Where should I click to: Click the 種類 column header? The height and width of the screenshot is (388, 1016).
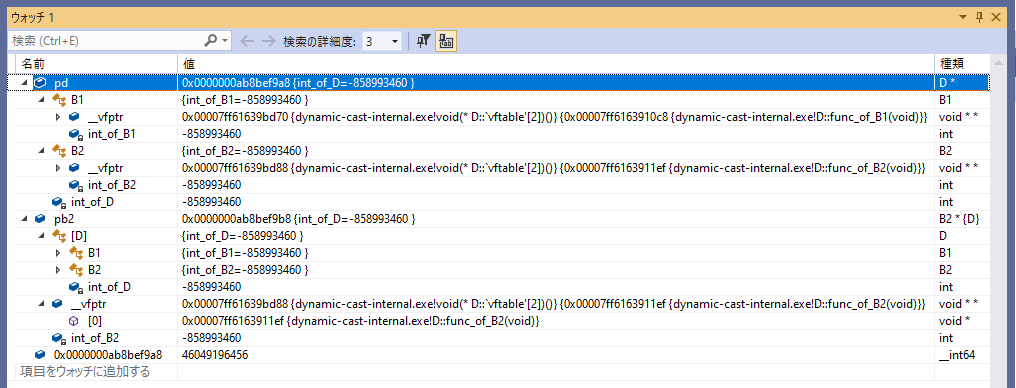point(962,64)
